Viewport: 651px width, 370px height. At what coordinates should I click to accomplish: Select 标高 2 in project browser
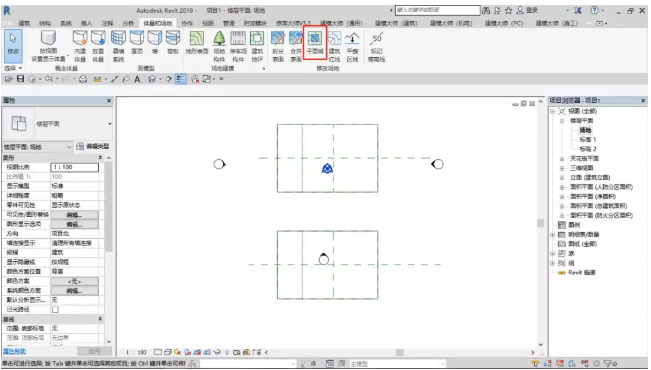click(x=588, y=149)
